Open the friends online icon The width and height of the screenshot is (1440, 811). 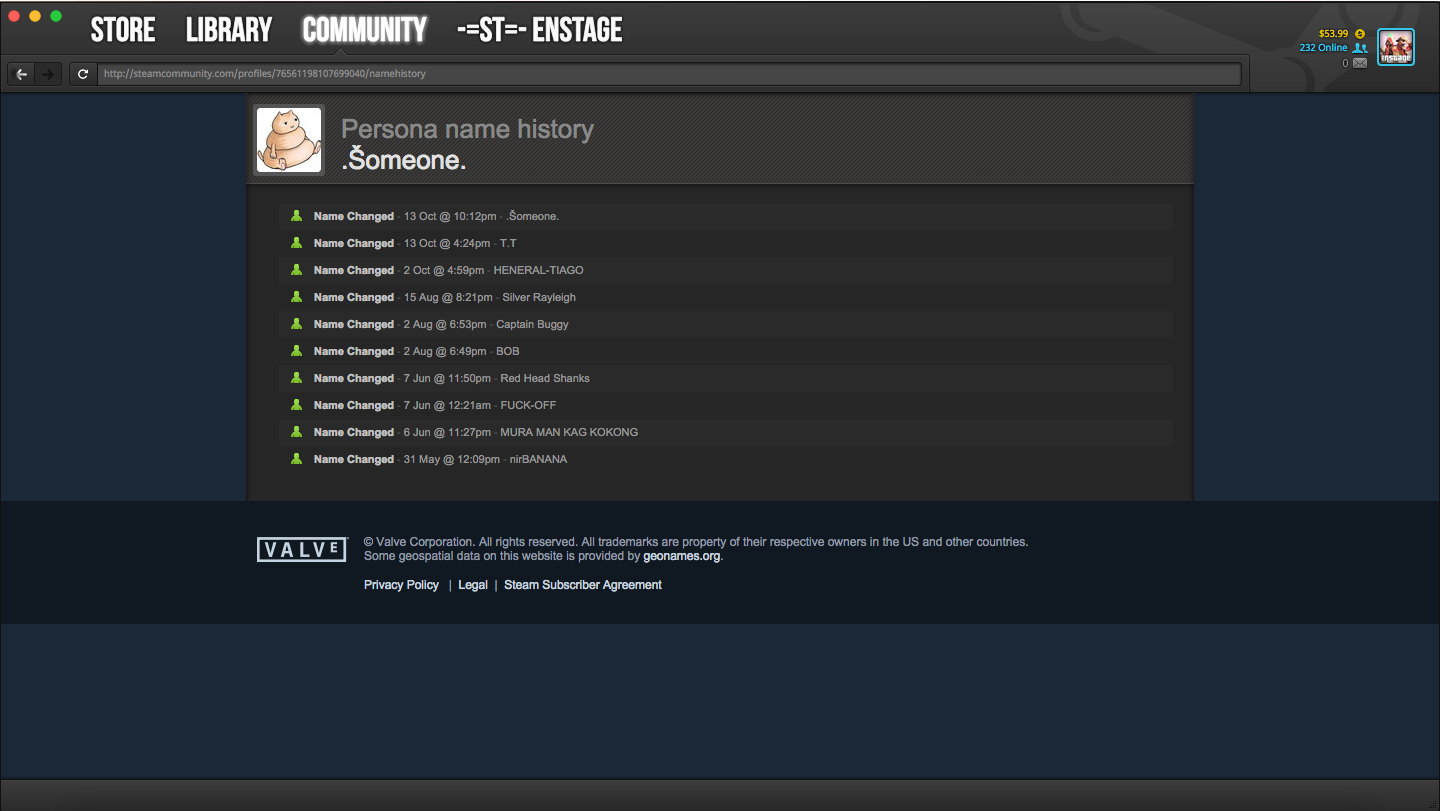[1359, 48]
